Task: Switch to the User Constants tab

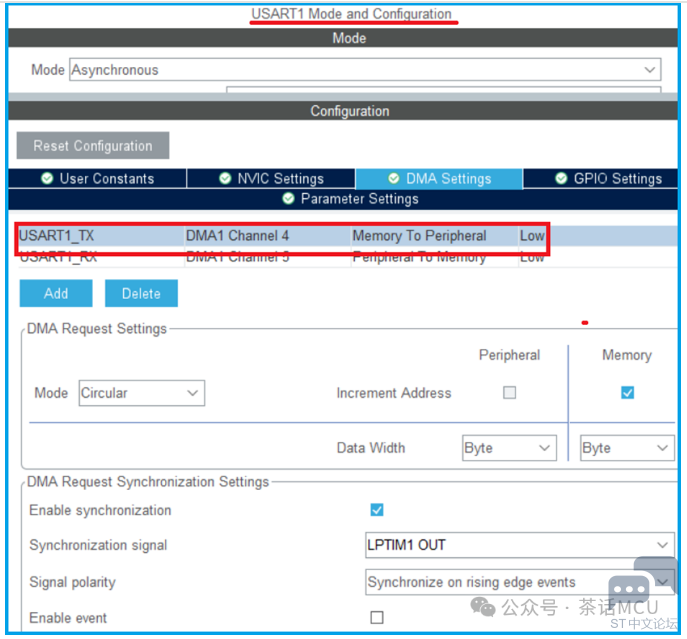Action: pyautogui.click(x=97, y=178)
